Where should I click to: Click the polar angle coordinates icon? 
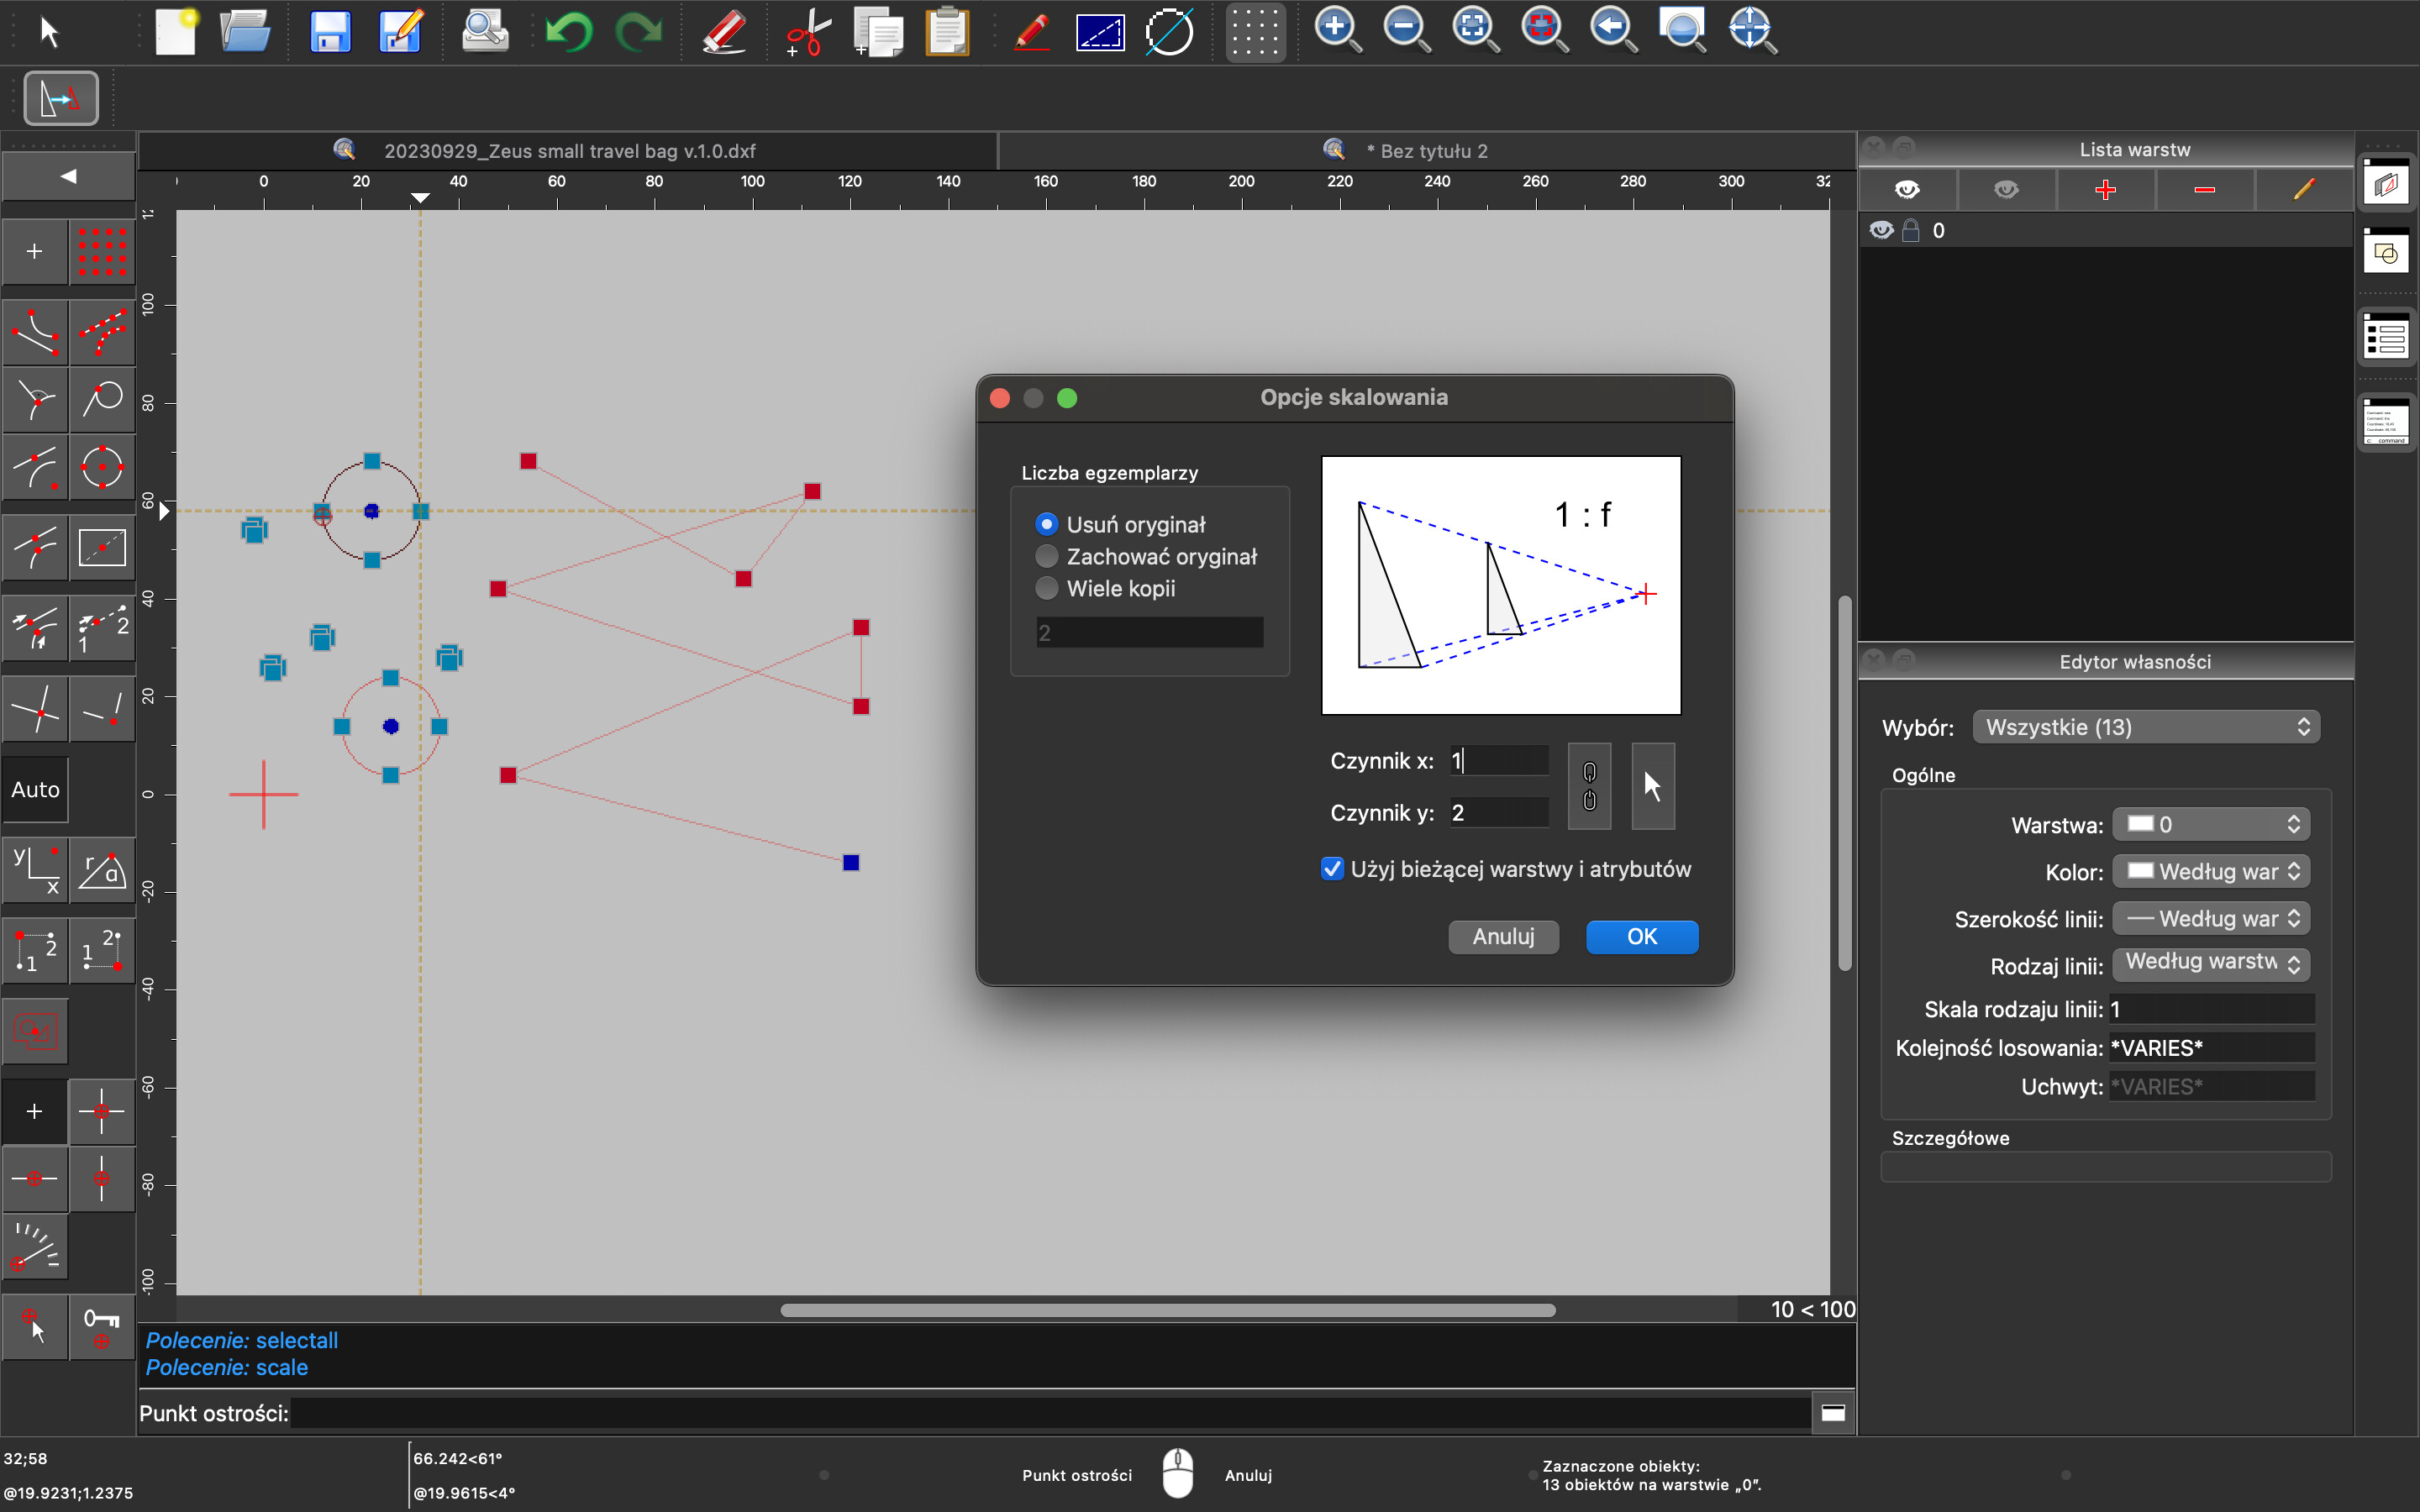point(102,870)
